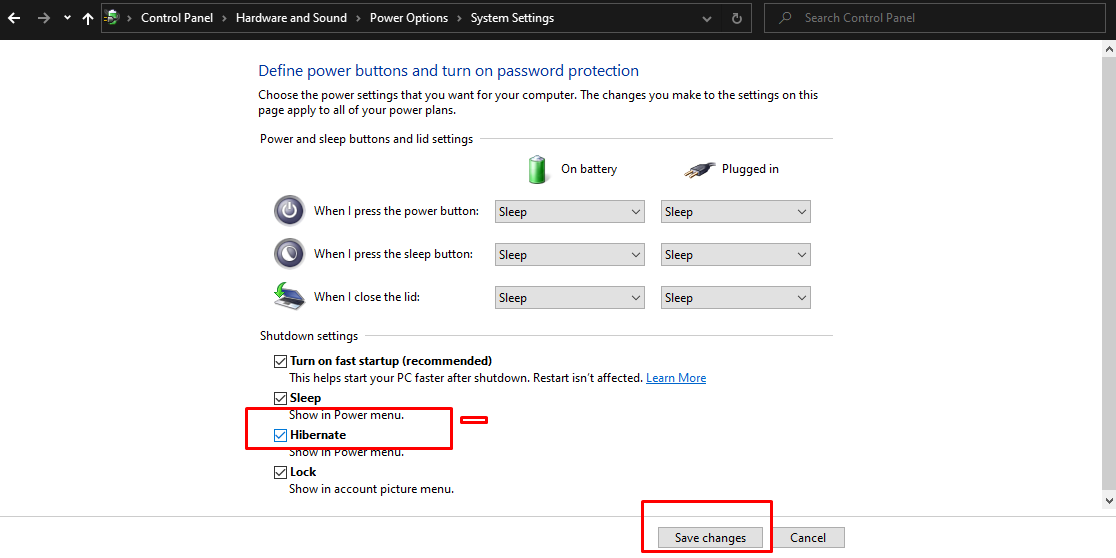Click the sleep button moon icon
Screen dimensions: 1116x558
(289, 253)
